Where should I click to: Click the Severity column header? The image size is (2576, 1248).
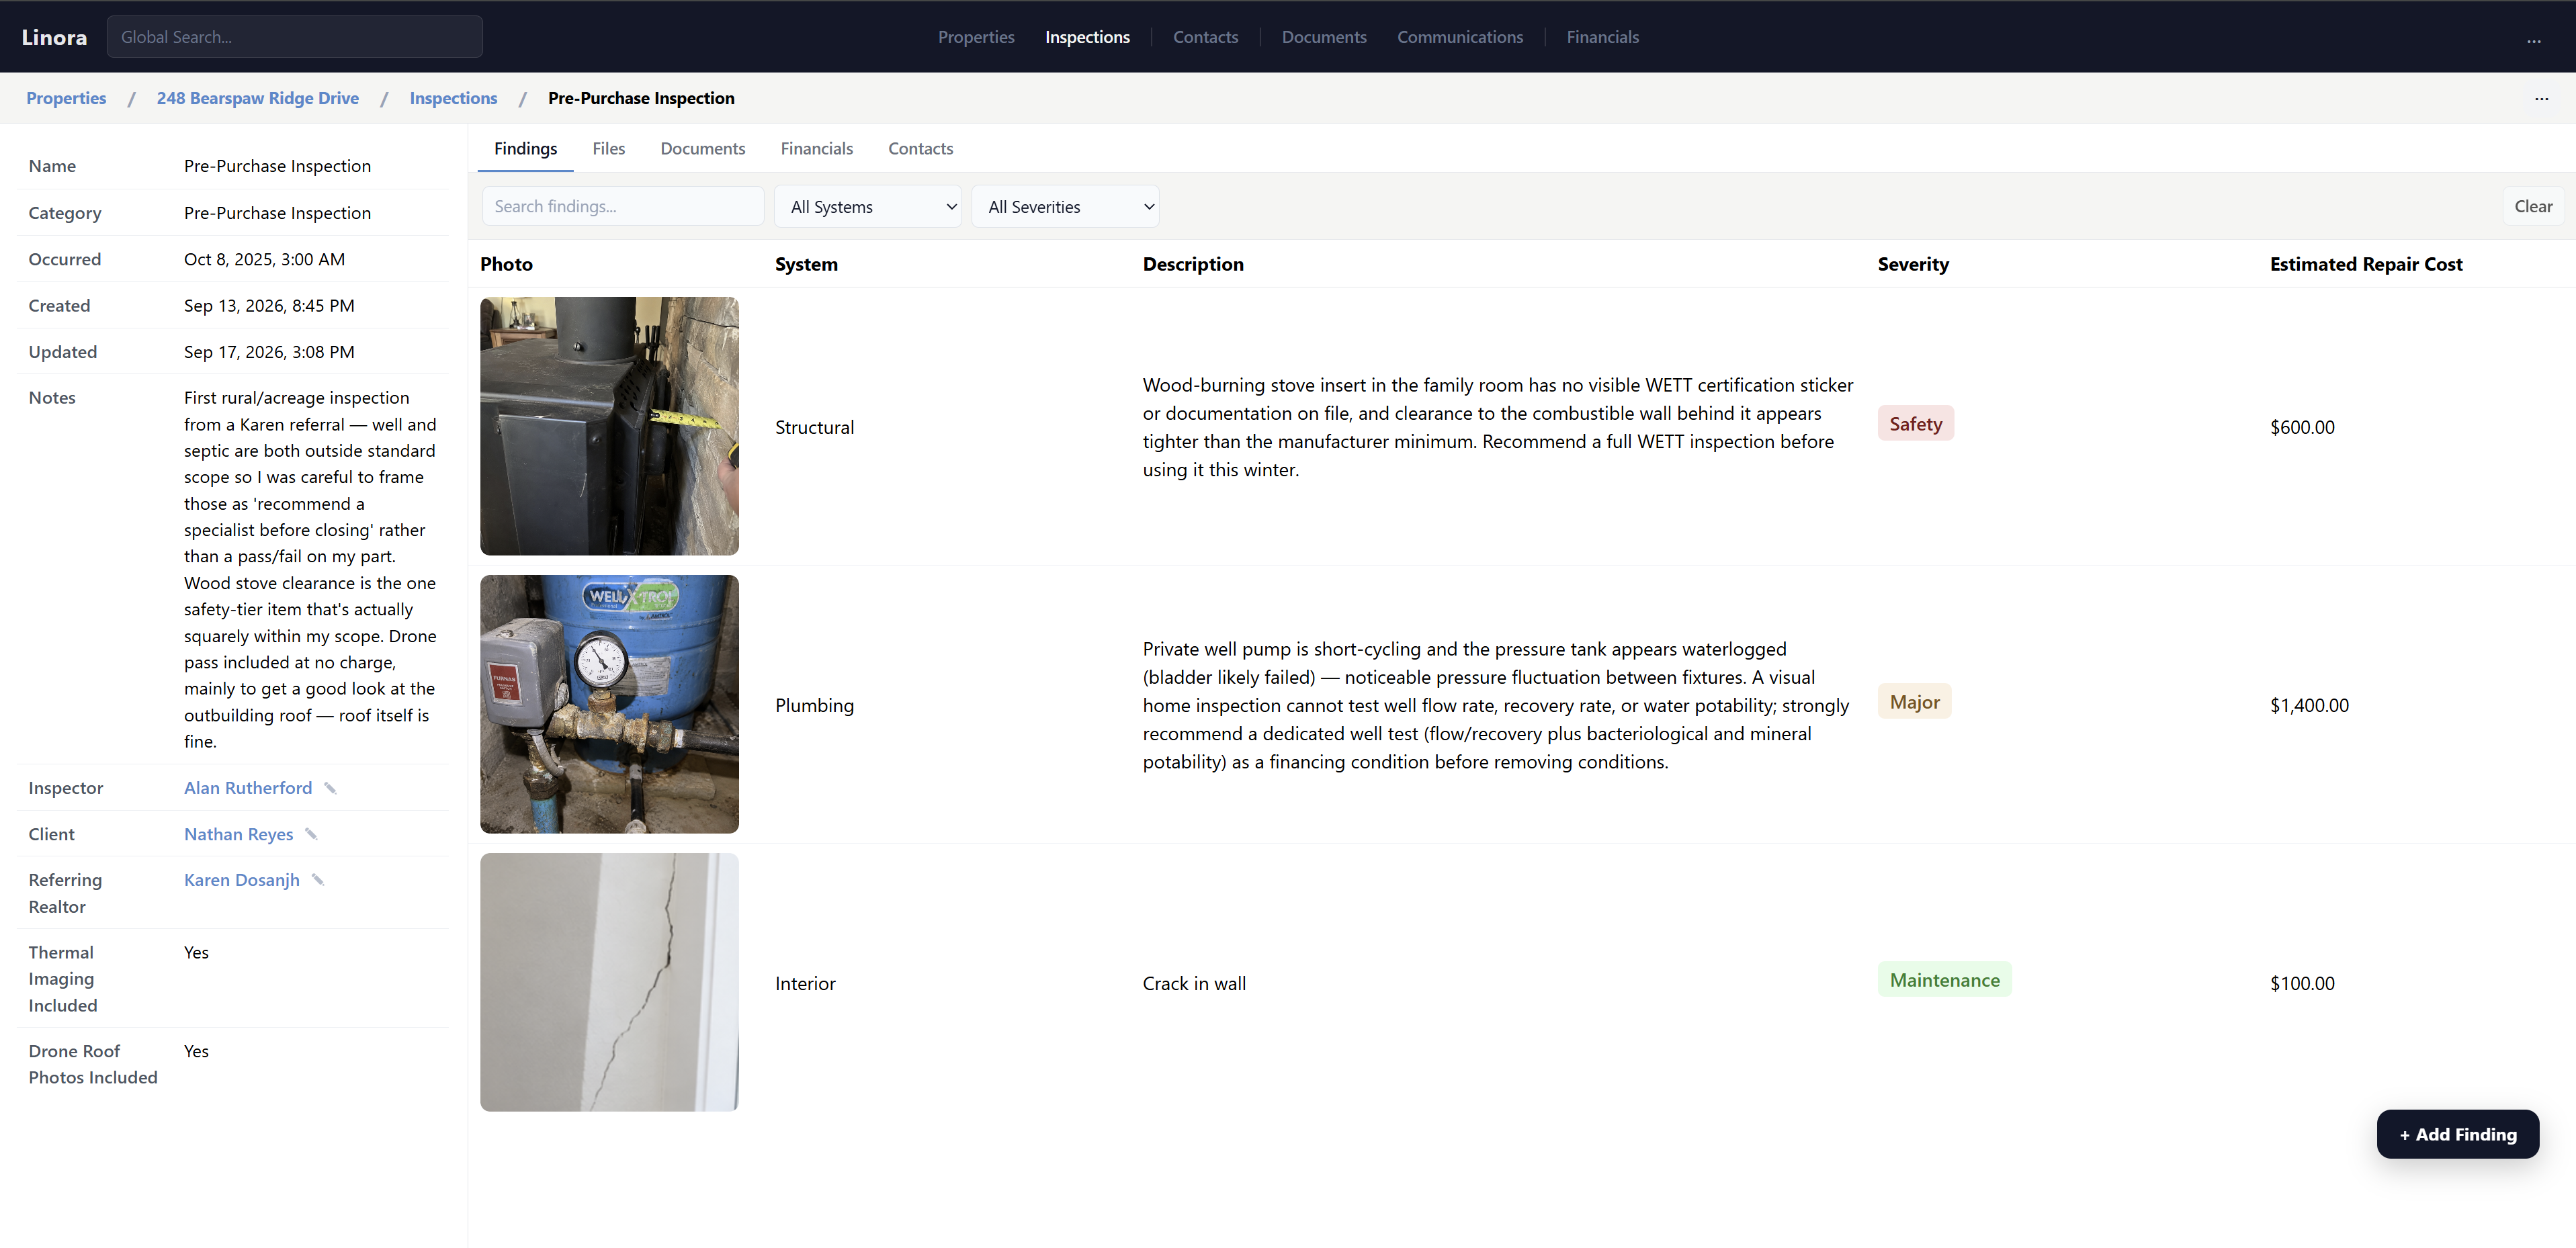point(1912,264)
